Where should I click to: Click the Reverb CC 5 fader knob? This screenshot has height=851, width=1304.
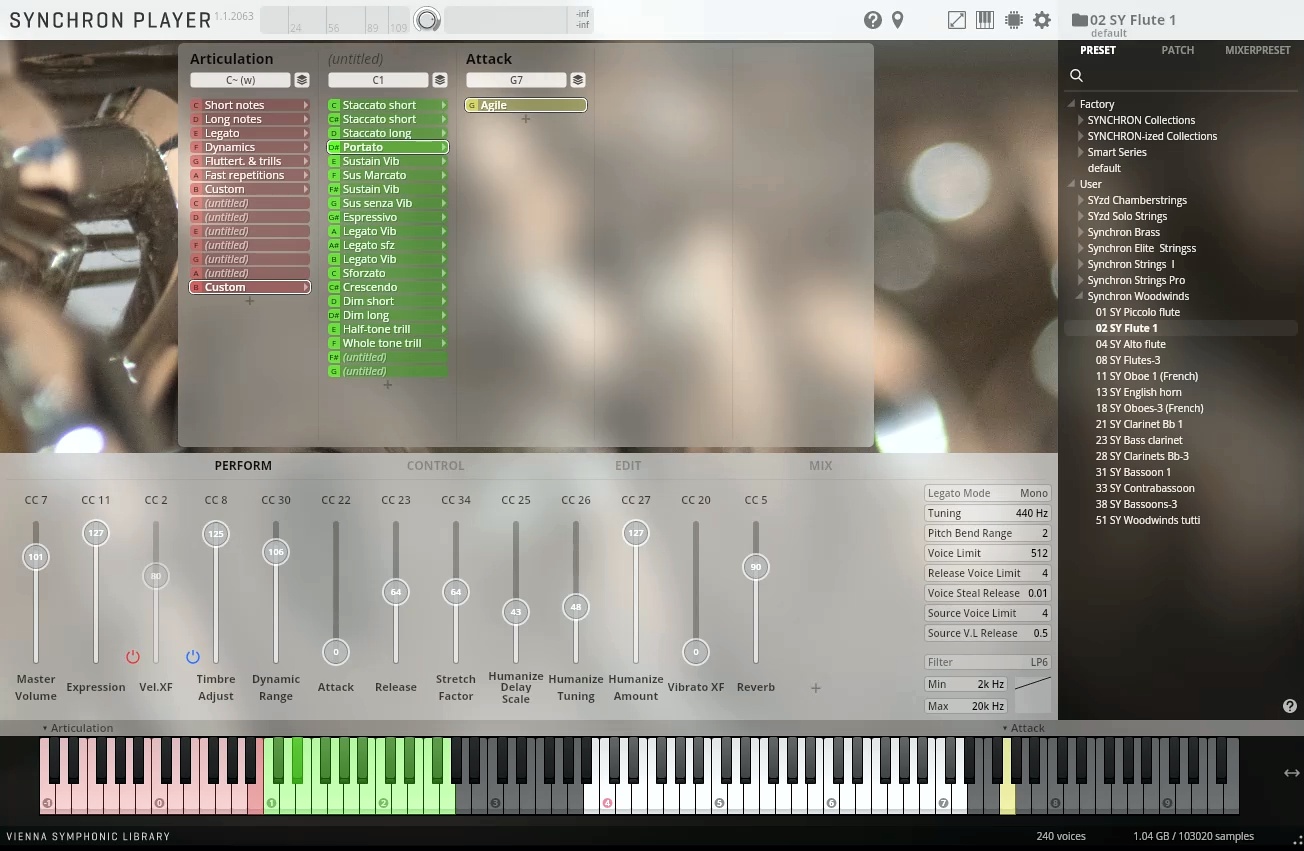coord(756,567)
